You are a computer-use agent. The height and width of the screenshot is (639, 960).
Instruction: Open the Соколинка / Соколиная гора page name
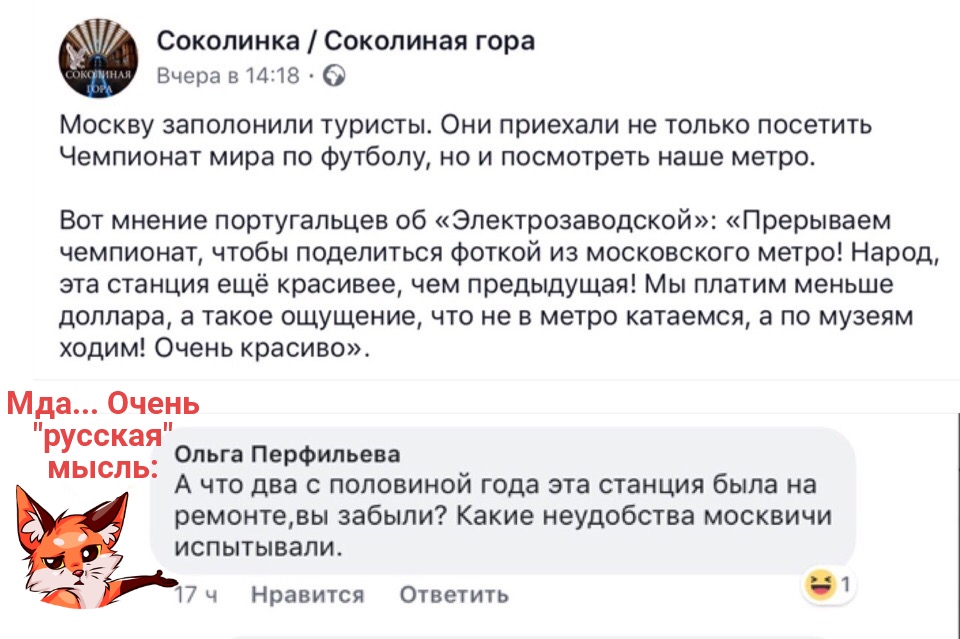click(x=346, y=41)
